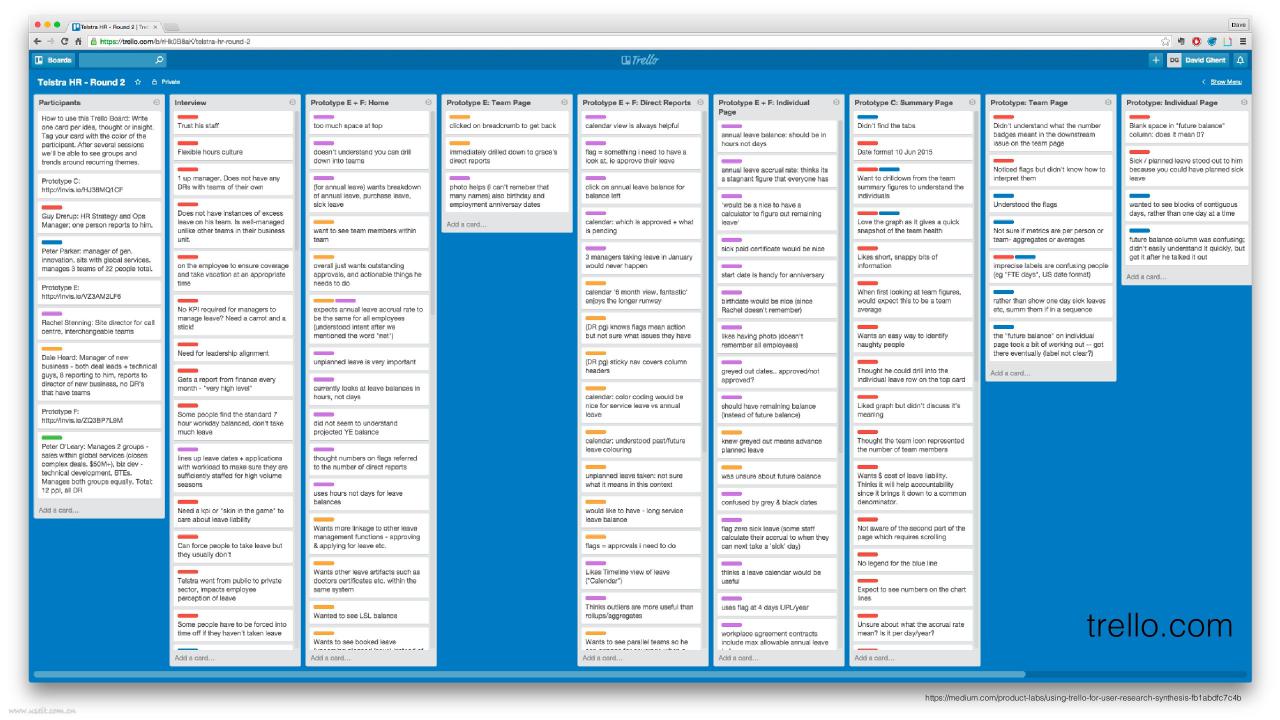This screenshot has height=720, width=1280.
Task: Open the Peter Parker participant card
Action: coord(97,258)
